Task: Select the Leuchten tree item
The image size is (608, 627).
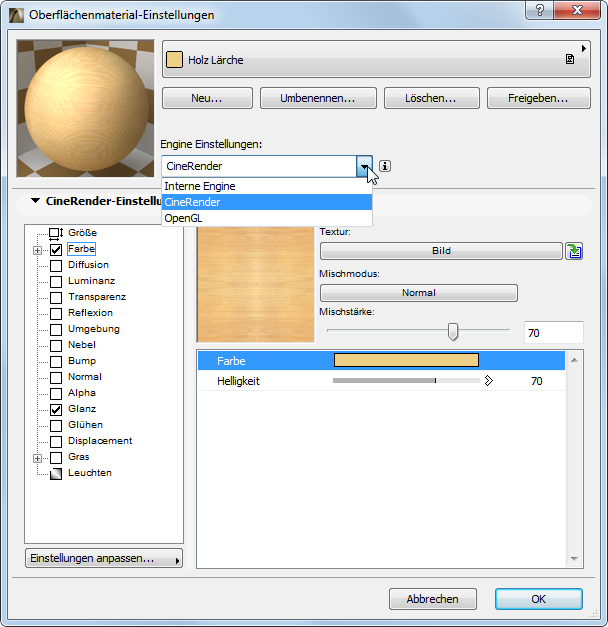Action: pos(90,473)
